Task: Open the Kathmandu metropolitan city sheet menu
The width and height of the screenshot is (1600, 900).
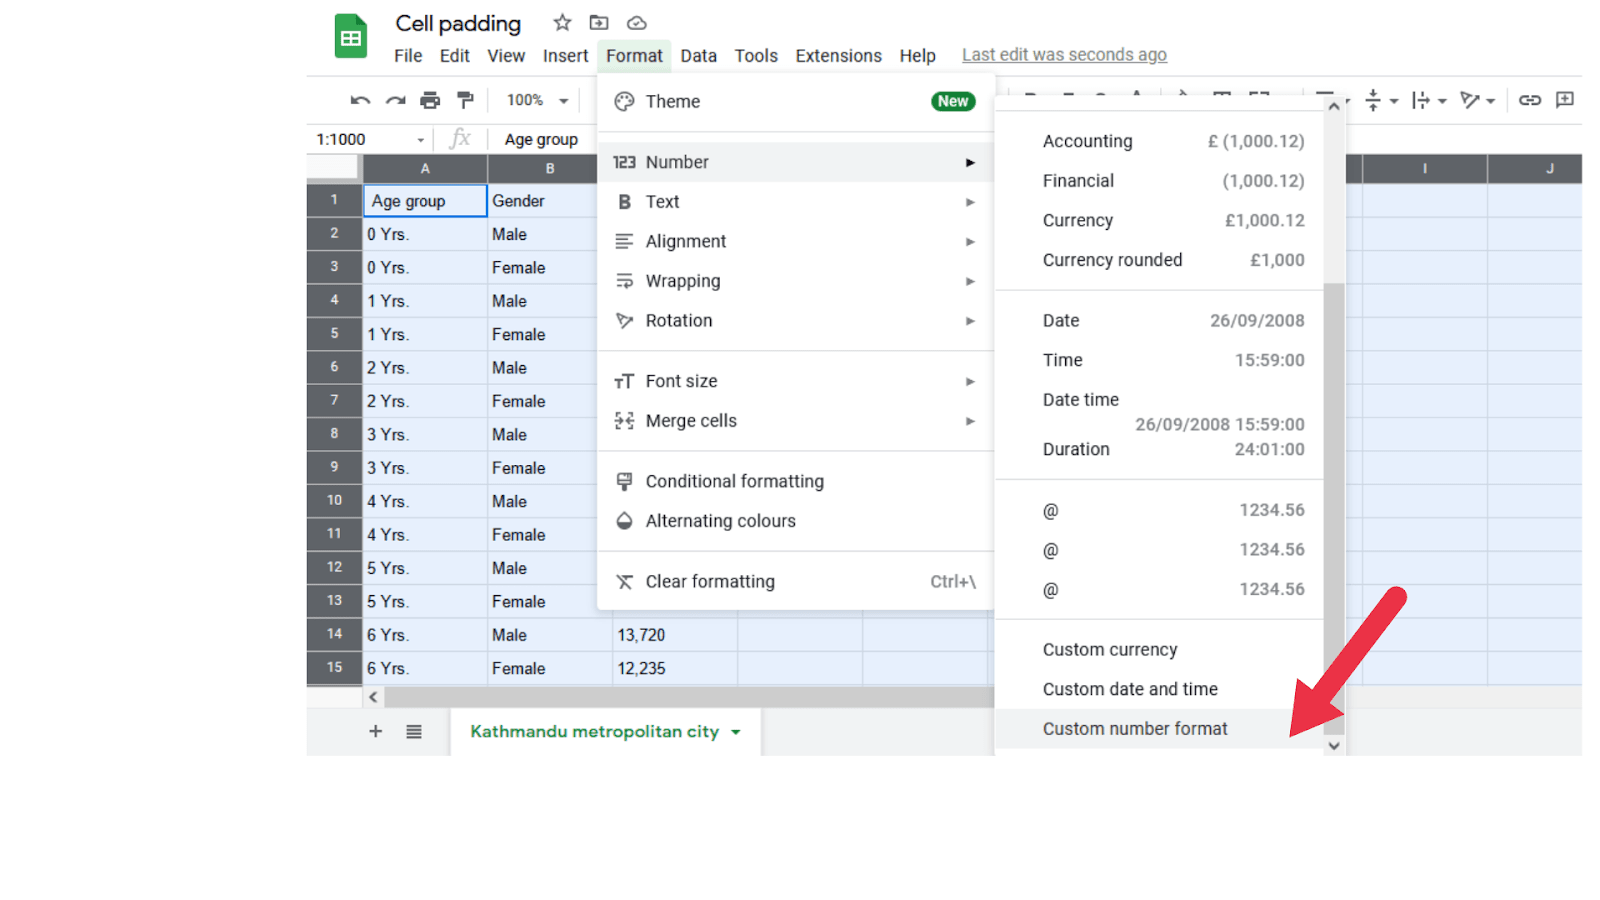Action: coord(736,731)
